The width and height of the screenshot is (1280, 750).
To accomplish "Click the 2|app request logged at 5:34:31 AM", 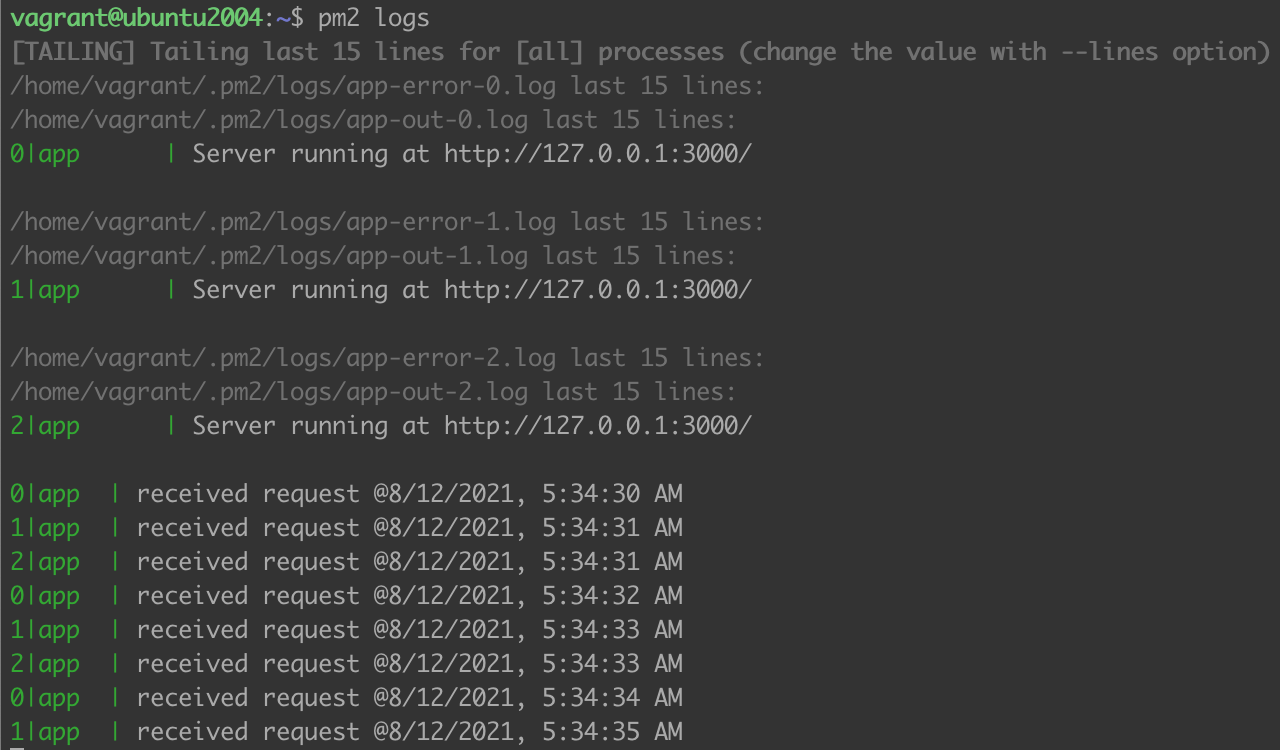I will (x=409, y=562).
